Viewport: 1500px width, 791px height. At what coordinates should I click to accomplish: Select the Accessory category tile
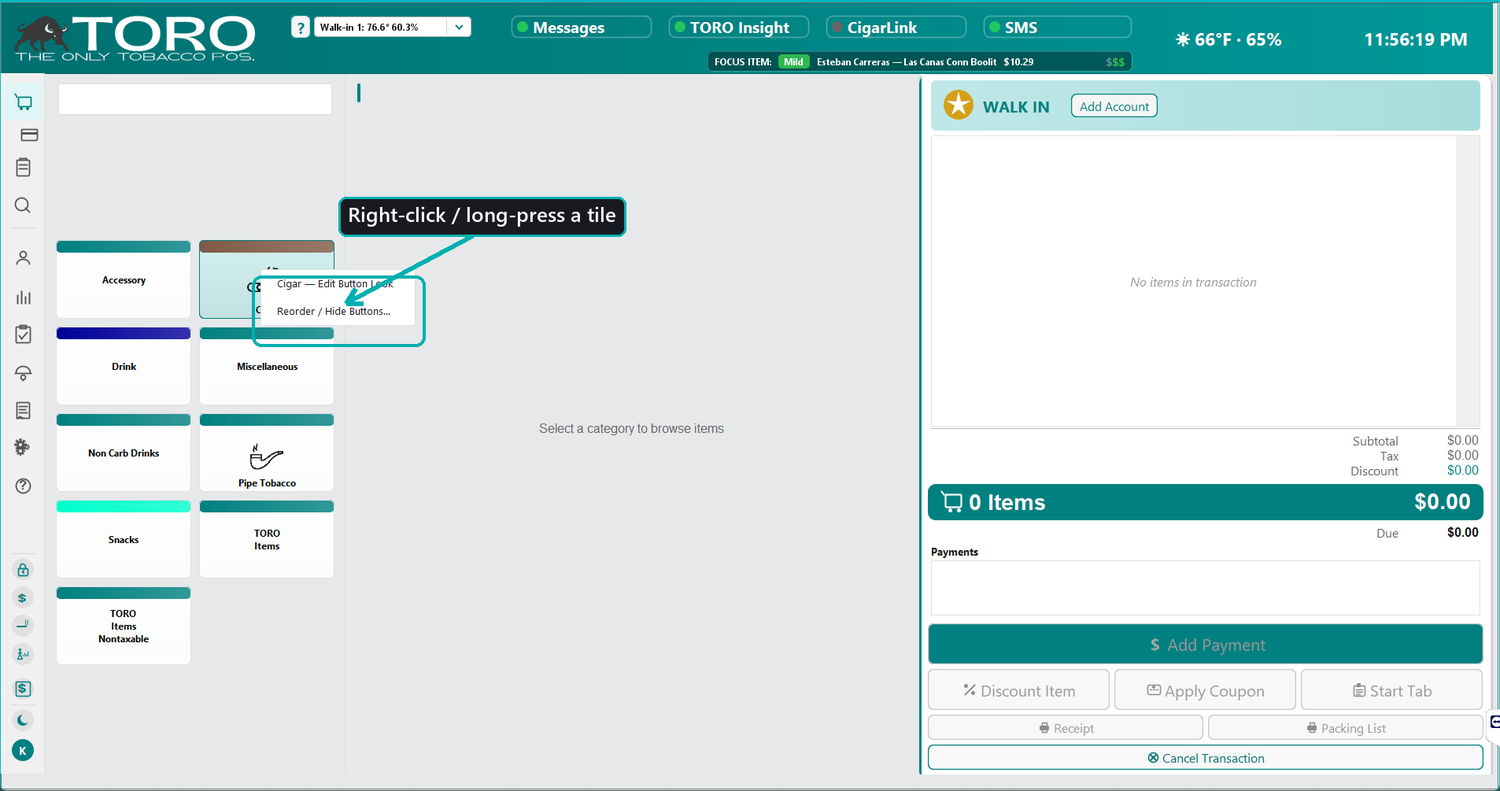(x=124, y=280)
